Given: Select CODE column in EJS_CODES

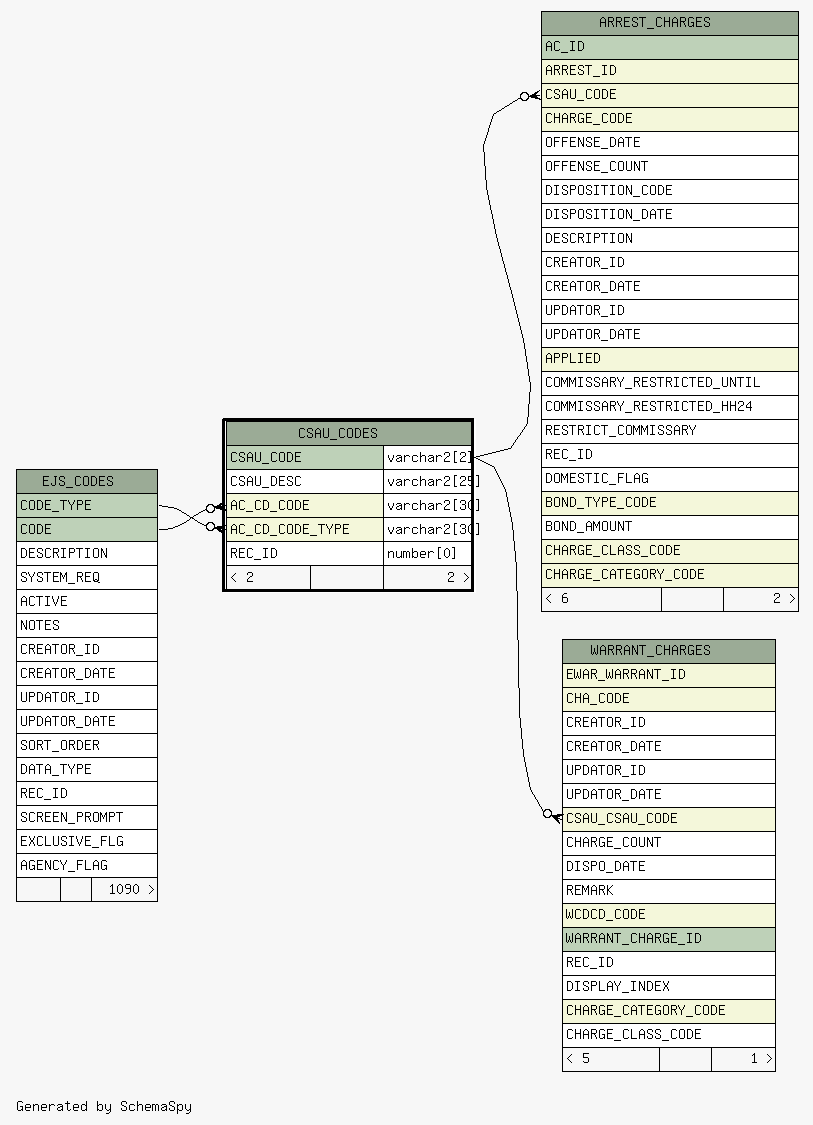Looking at the screenshot, I should pyautogui.click(x=87, y=529).
